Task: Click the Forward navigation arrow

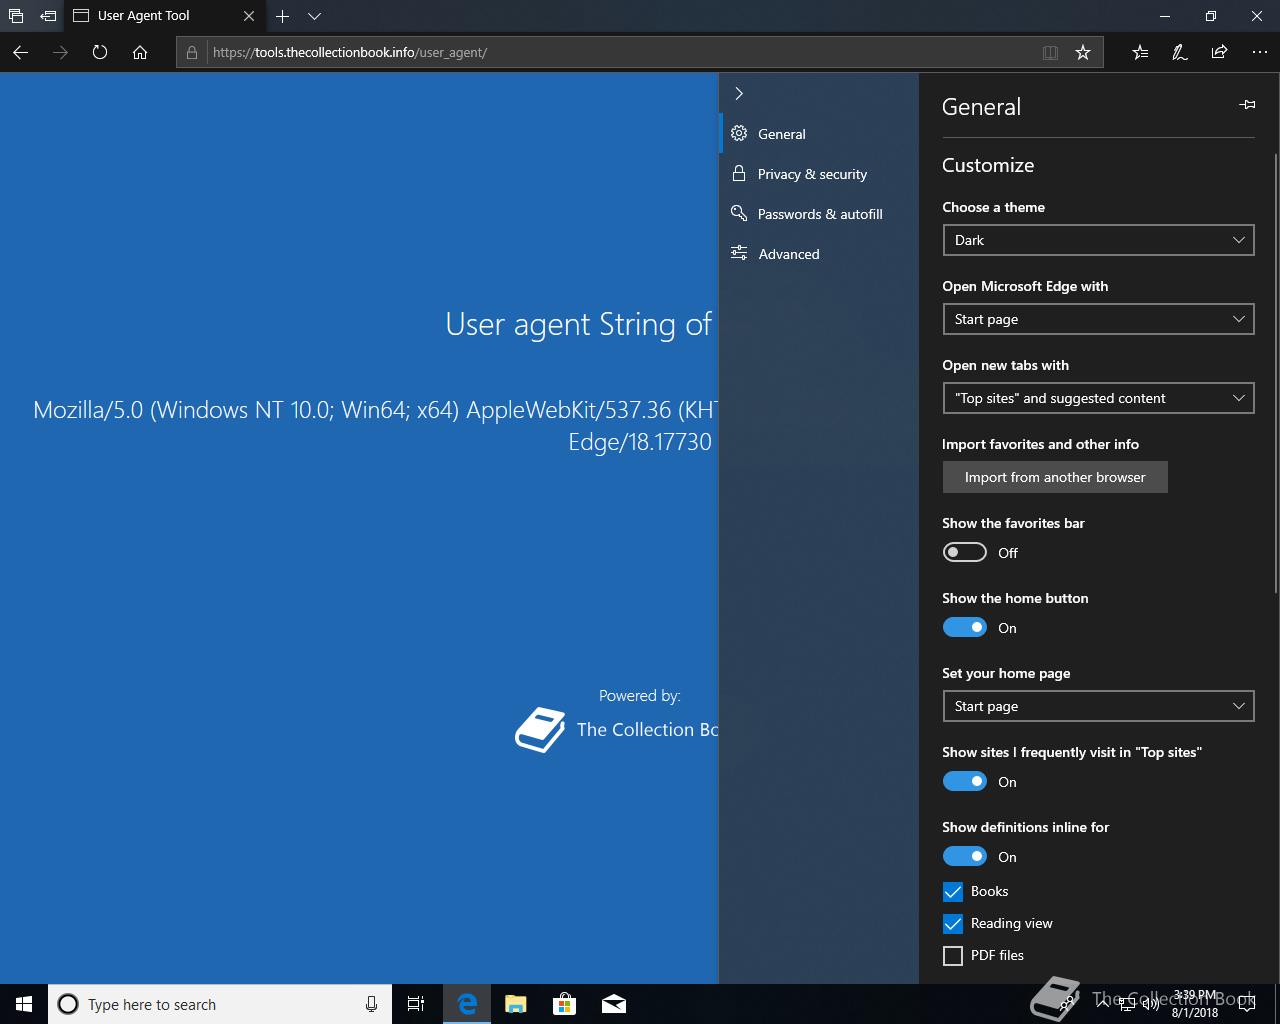Action: point(60,52)
